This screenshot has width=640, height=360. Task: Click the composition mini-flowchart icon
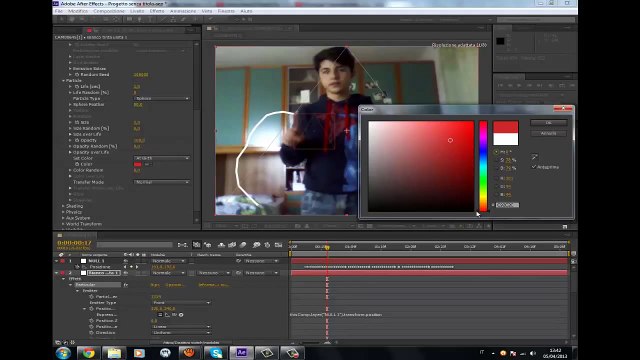click(x=182, y=245)
